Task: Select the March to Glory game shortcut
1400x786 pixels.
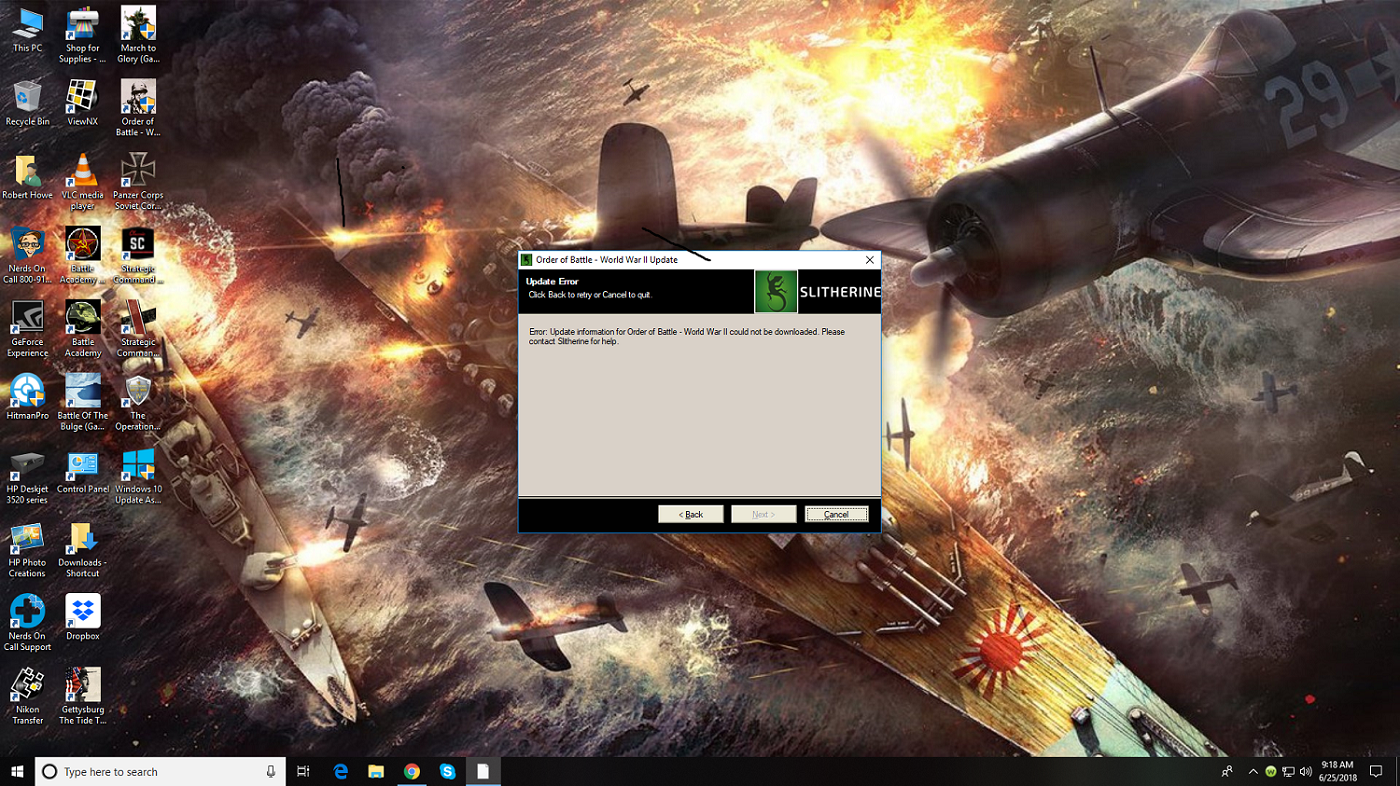Action: (x=137, y=35)
